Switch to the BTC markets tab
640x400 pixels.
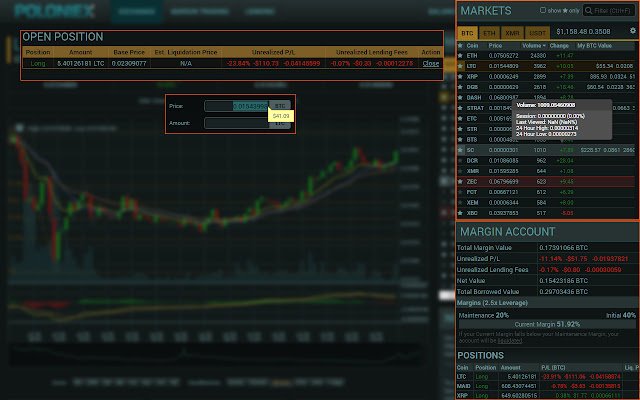[x=467, y=33]
